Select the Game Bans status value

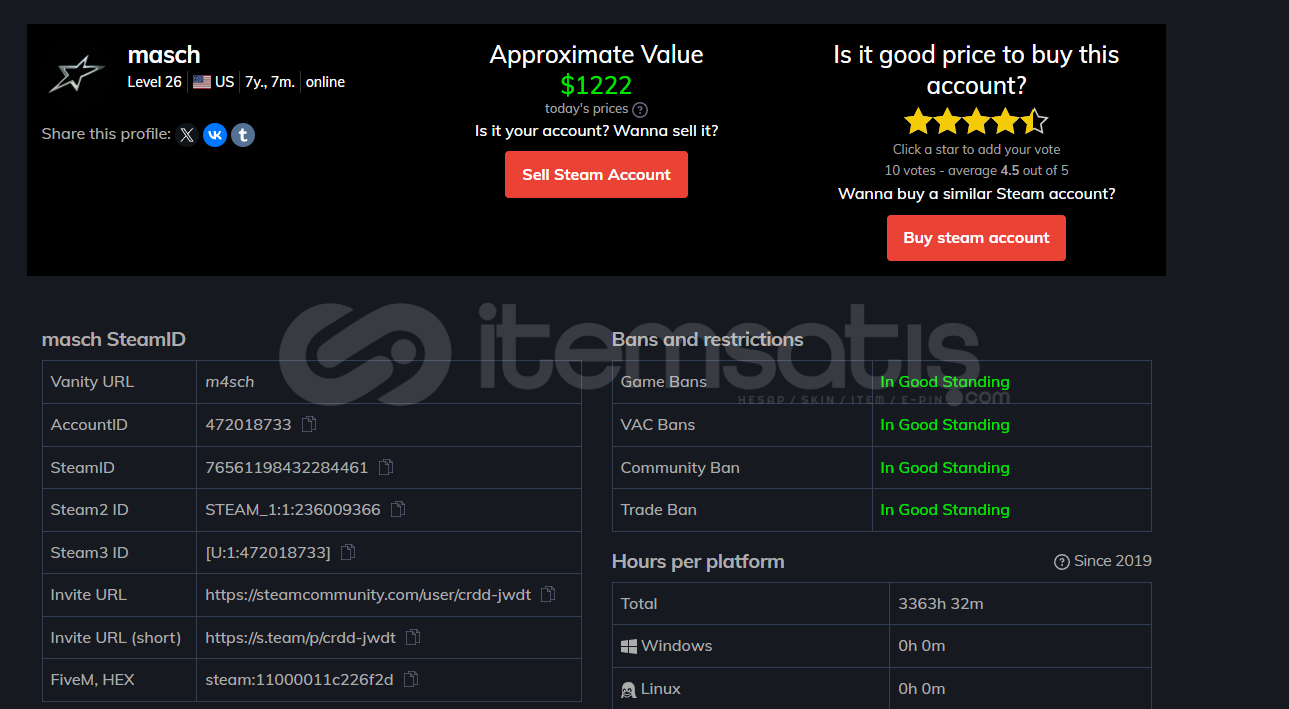coord(945,382)
